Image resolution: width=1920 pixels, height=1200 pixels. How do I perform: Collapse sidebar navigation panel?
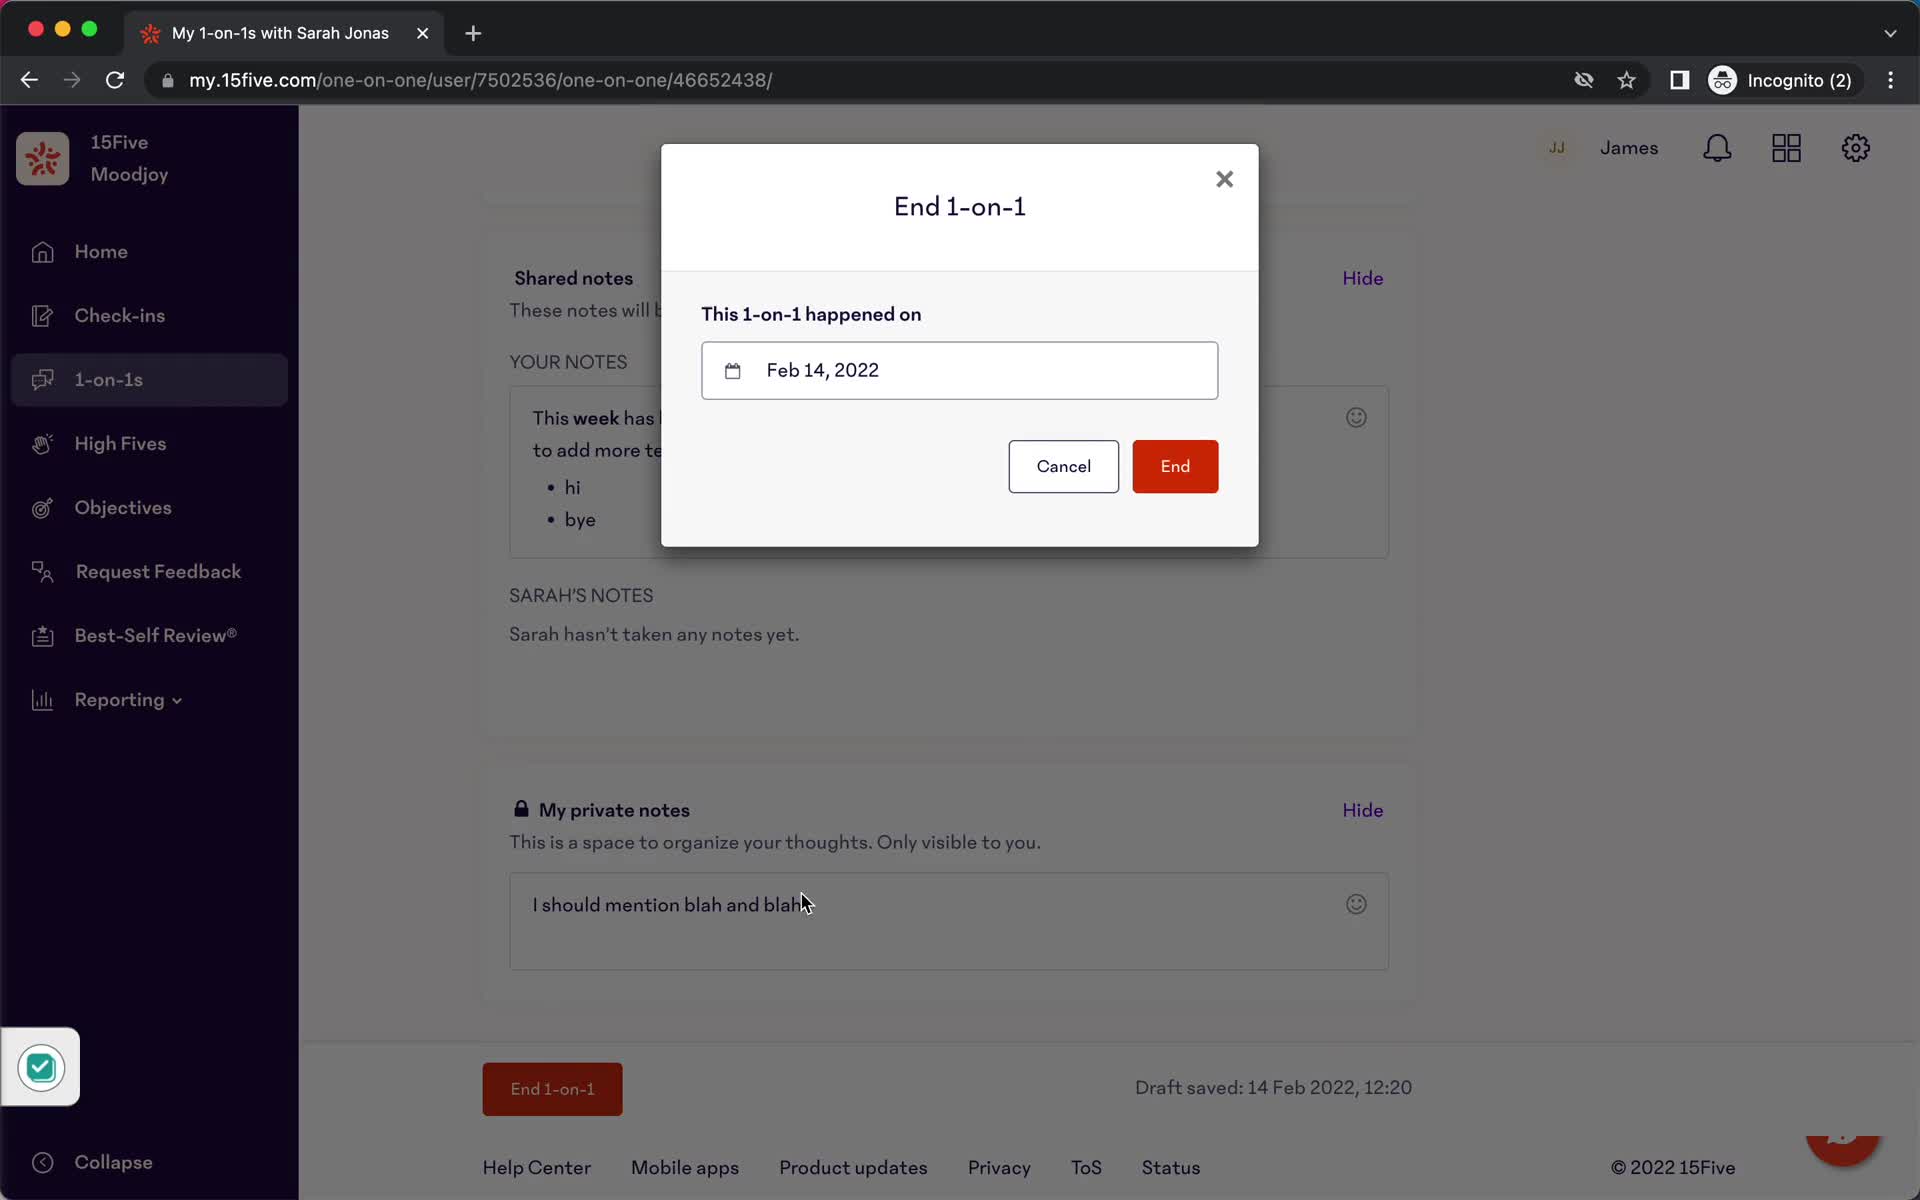pyautogui.click(x=113, y=1161)
